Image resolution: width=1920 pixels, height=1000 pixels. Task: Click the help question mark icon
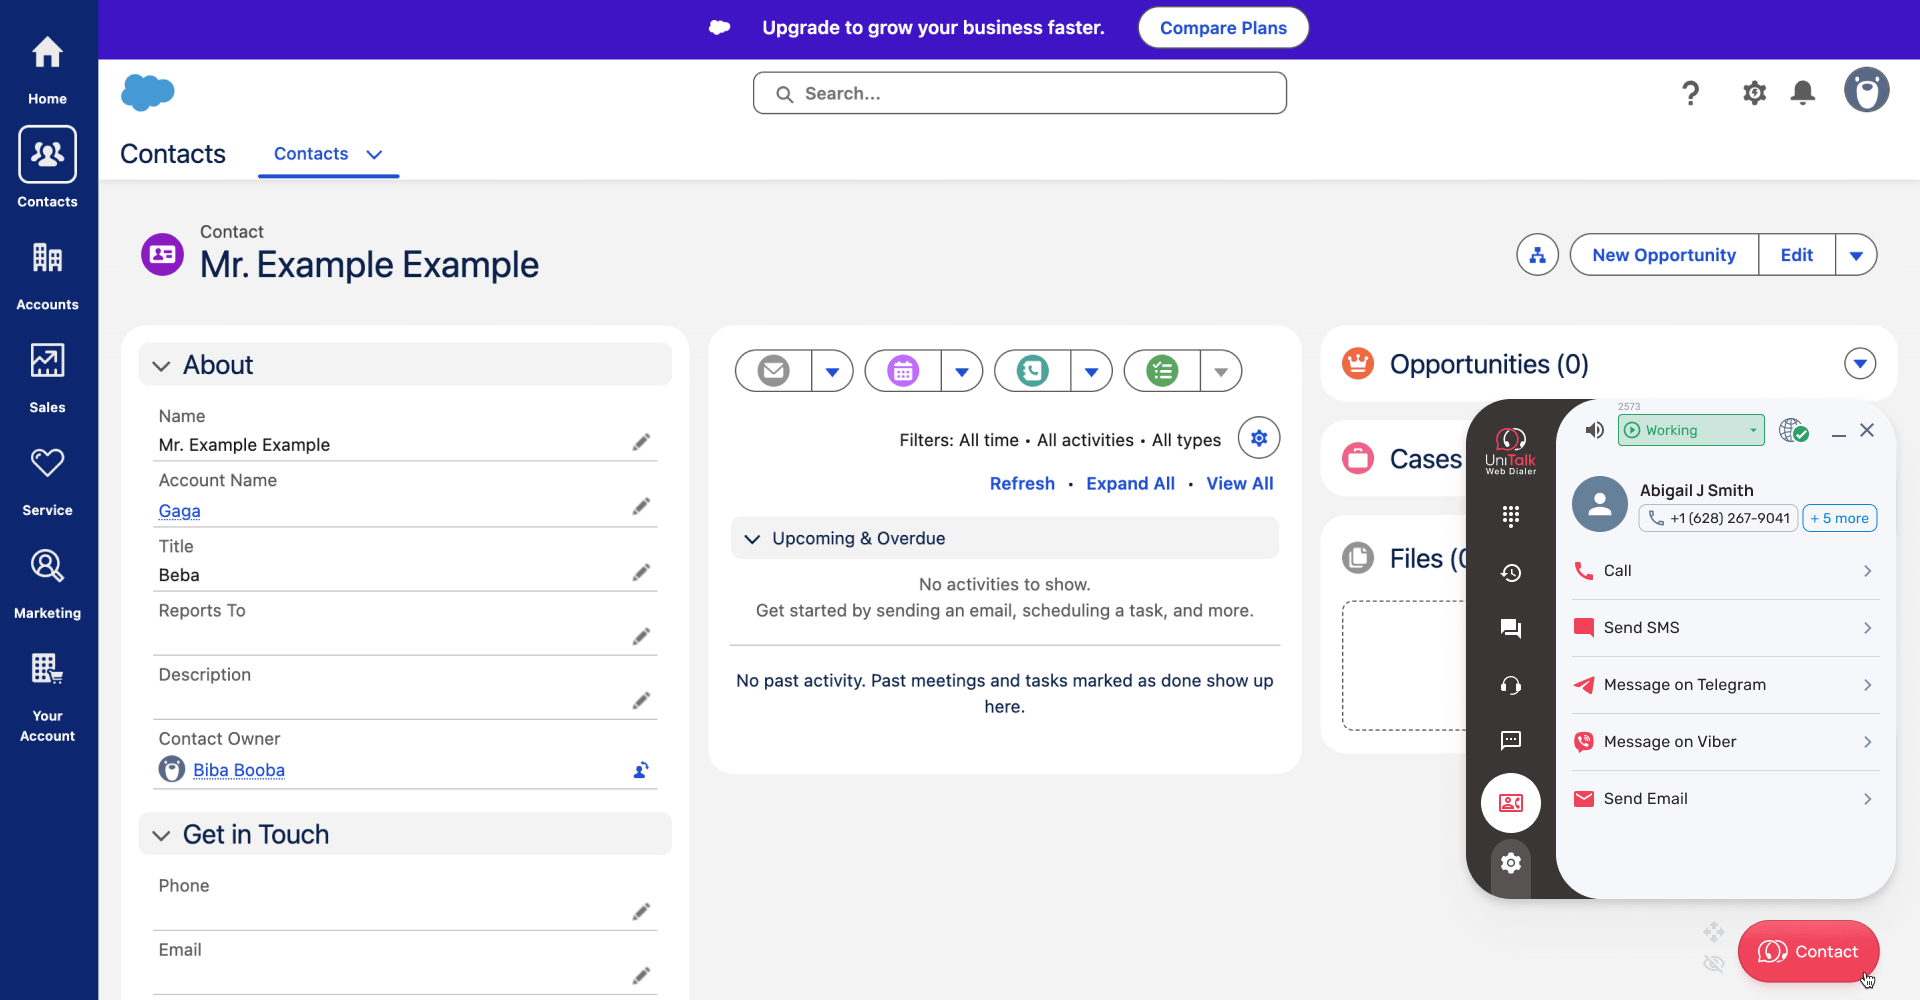pos(1690,93)
